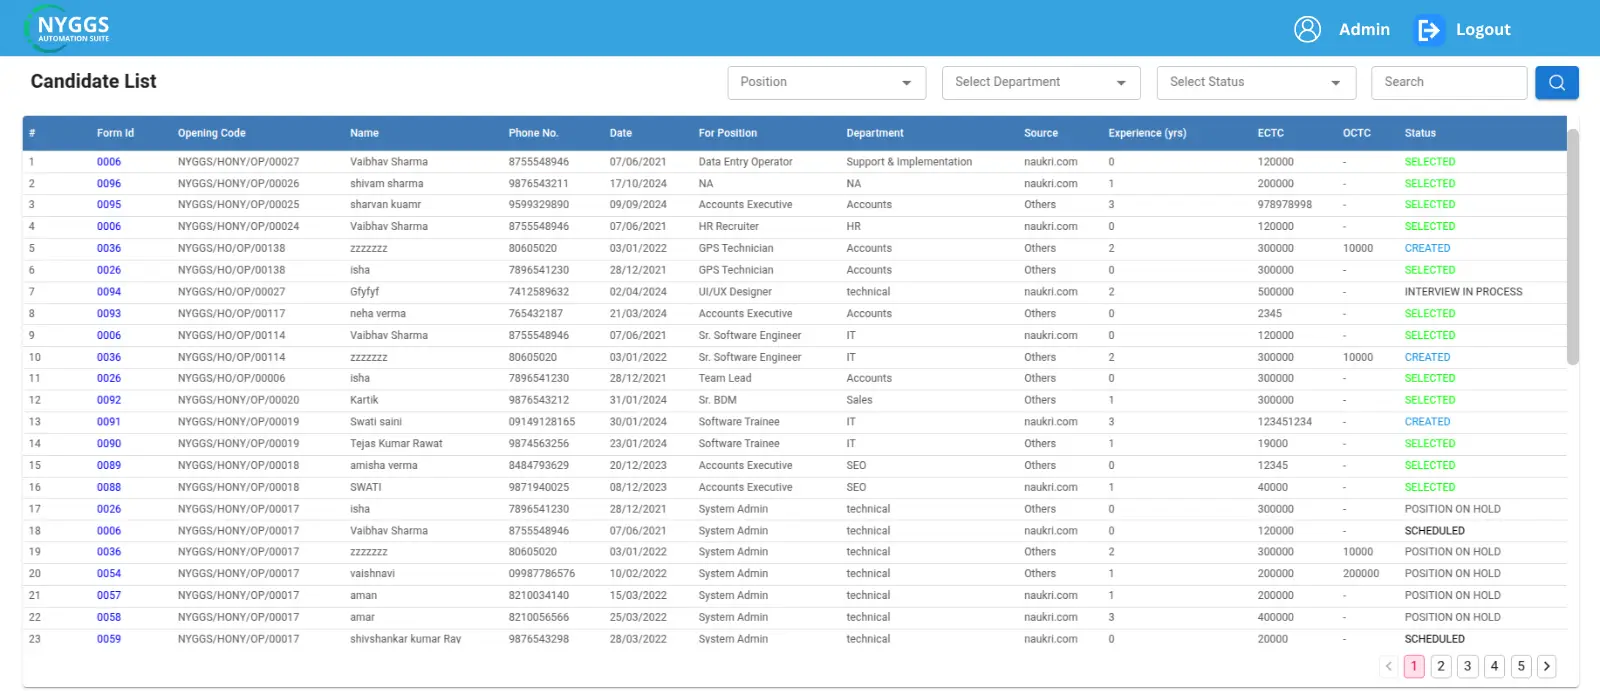Open Form Id 0092 for Kartik

point(109,400)
